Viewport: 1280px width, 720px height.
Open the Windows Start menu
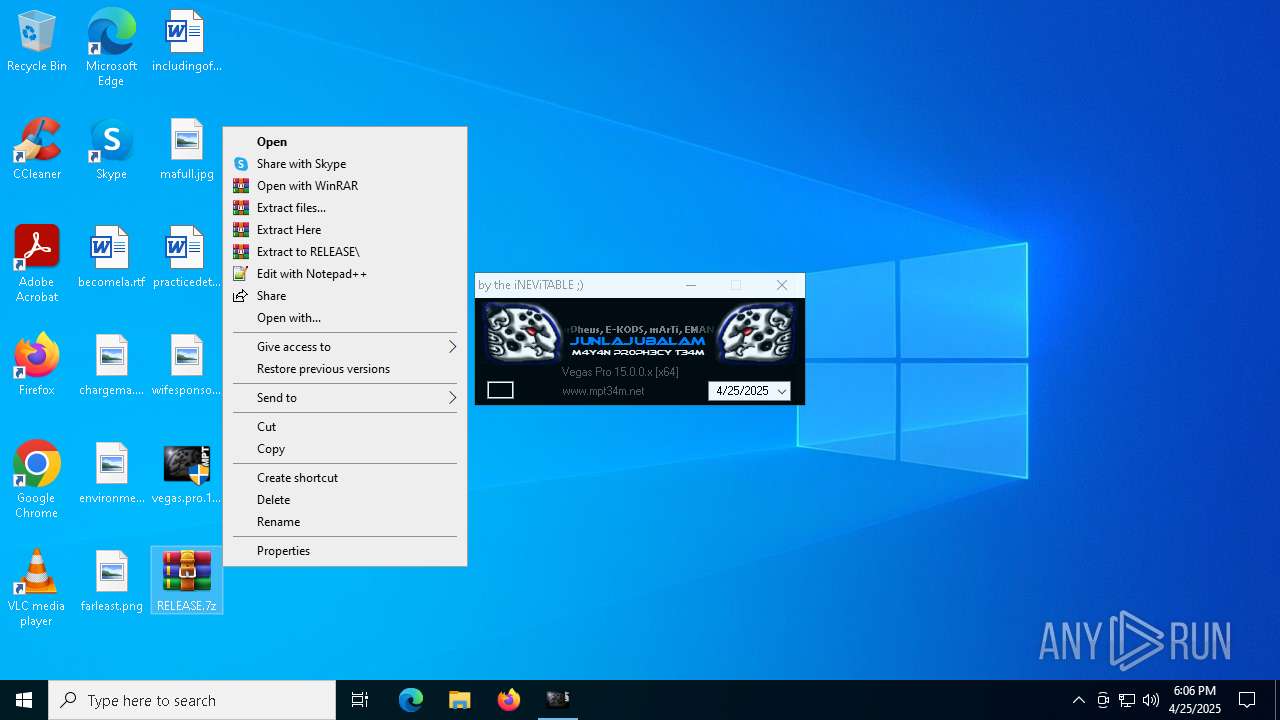[x=24, y=700]
